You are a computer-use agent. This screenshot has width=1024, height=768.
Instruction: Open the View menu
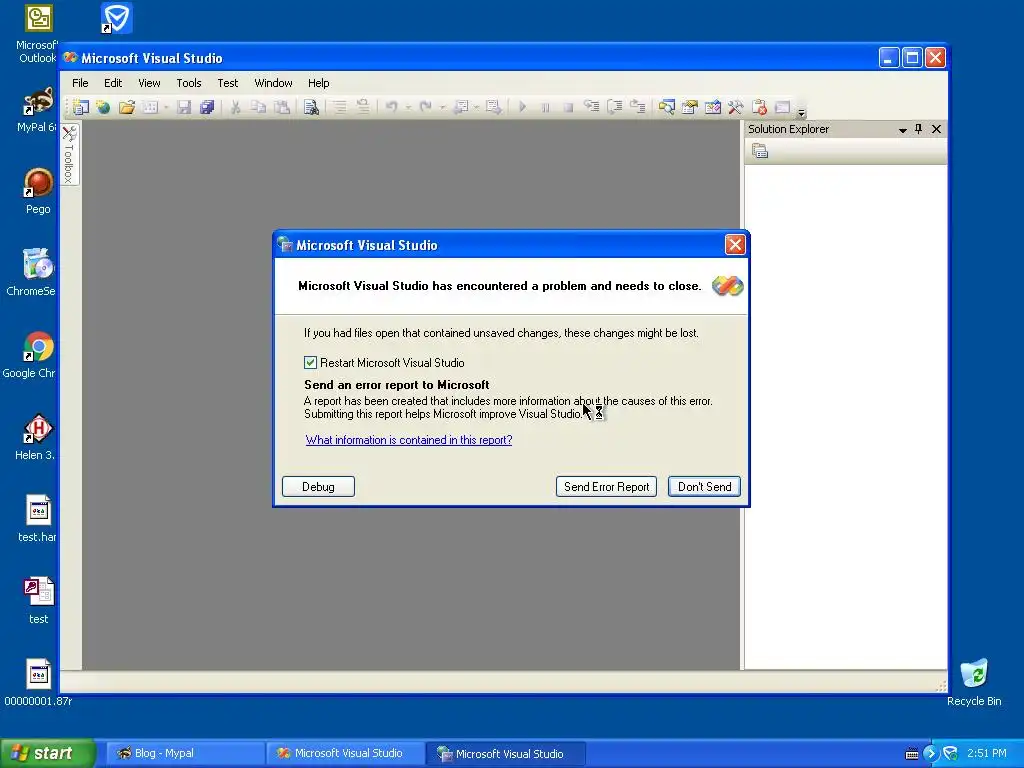[x=149, y=83]
